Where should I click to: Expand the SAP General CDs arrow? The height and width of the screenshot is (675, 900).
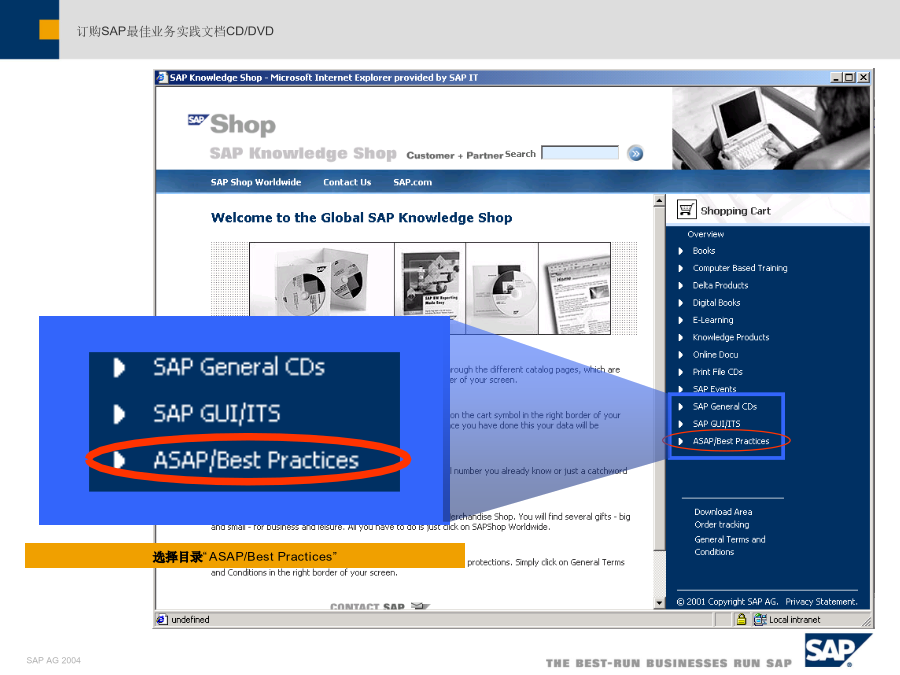tap(681, 406)
